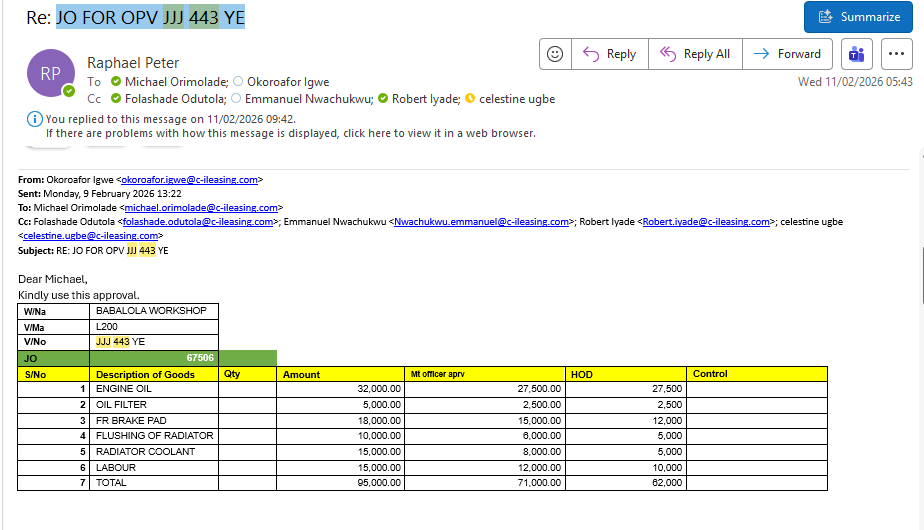Open the more actions ellipsis menu
The height and width of the screenshot is (530, 924).
click(x=896, y=54)
